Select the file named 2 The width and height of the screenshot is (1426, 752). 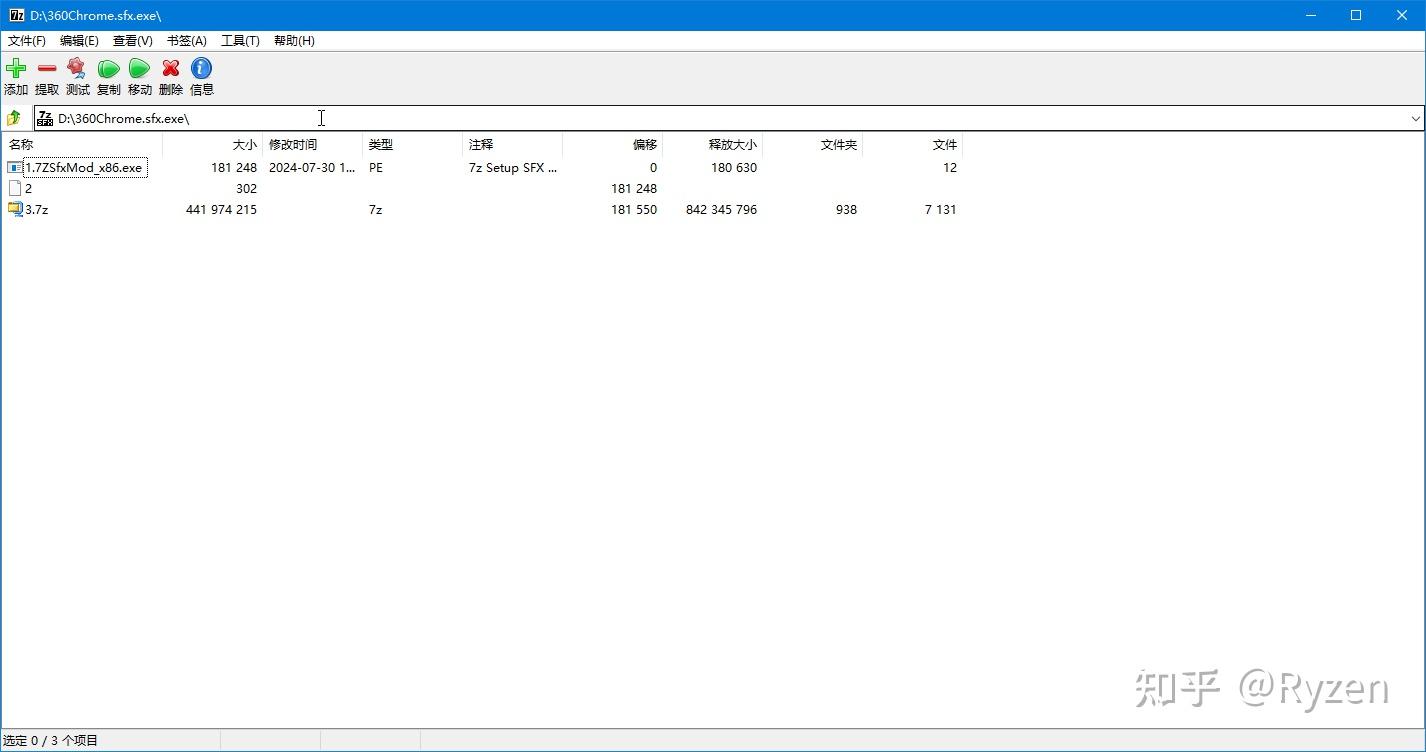tap(28, 188)
